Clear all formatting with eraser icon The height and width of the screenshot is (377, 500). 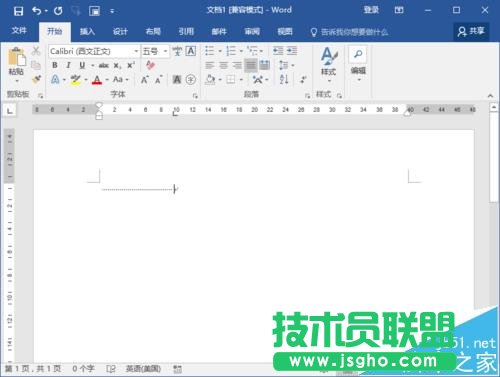click(151, 65)
